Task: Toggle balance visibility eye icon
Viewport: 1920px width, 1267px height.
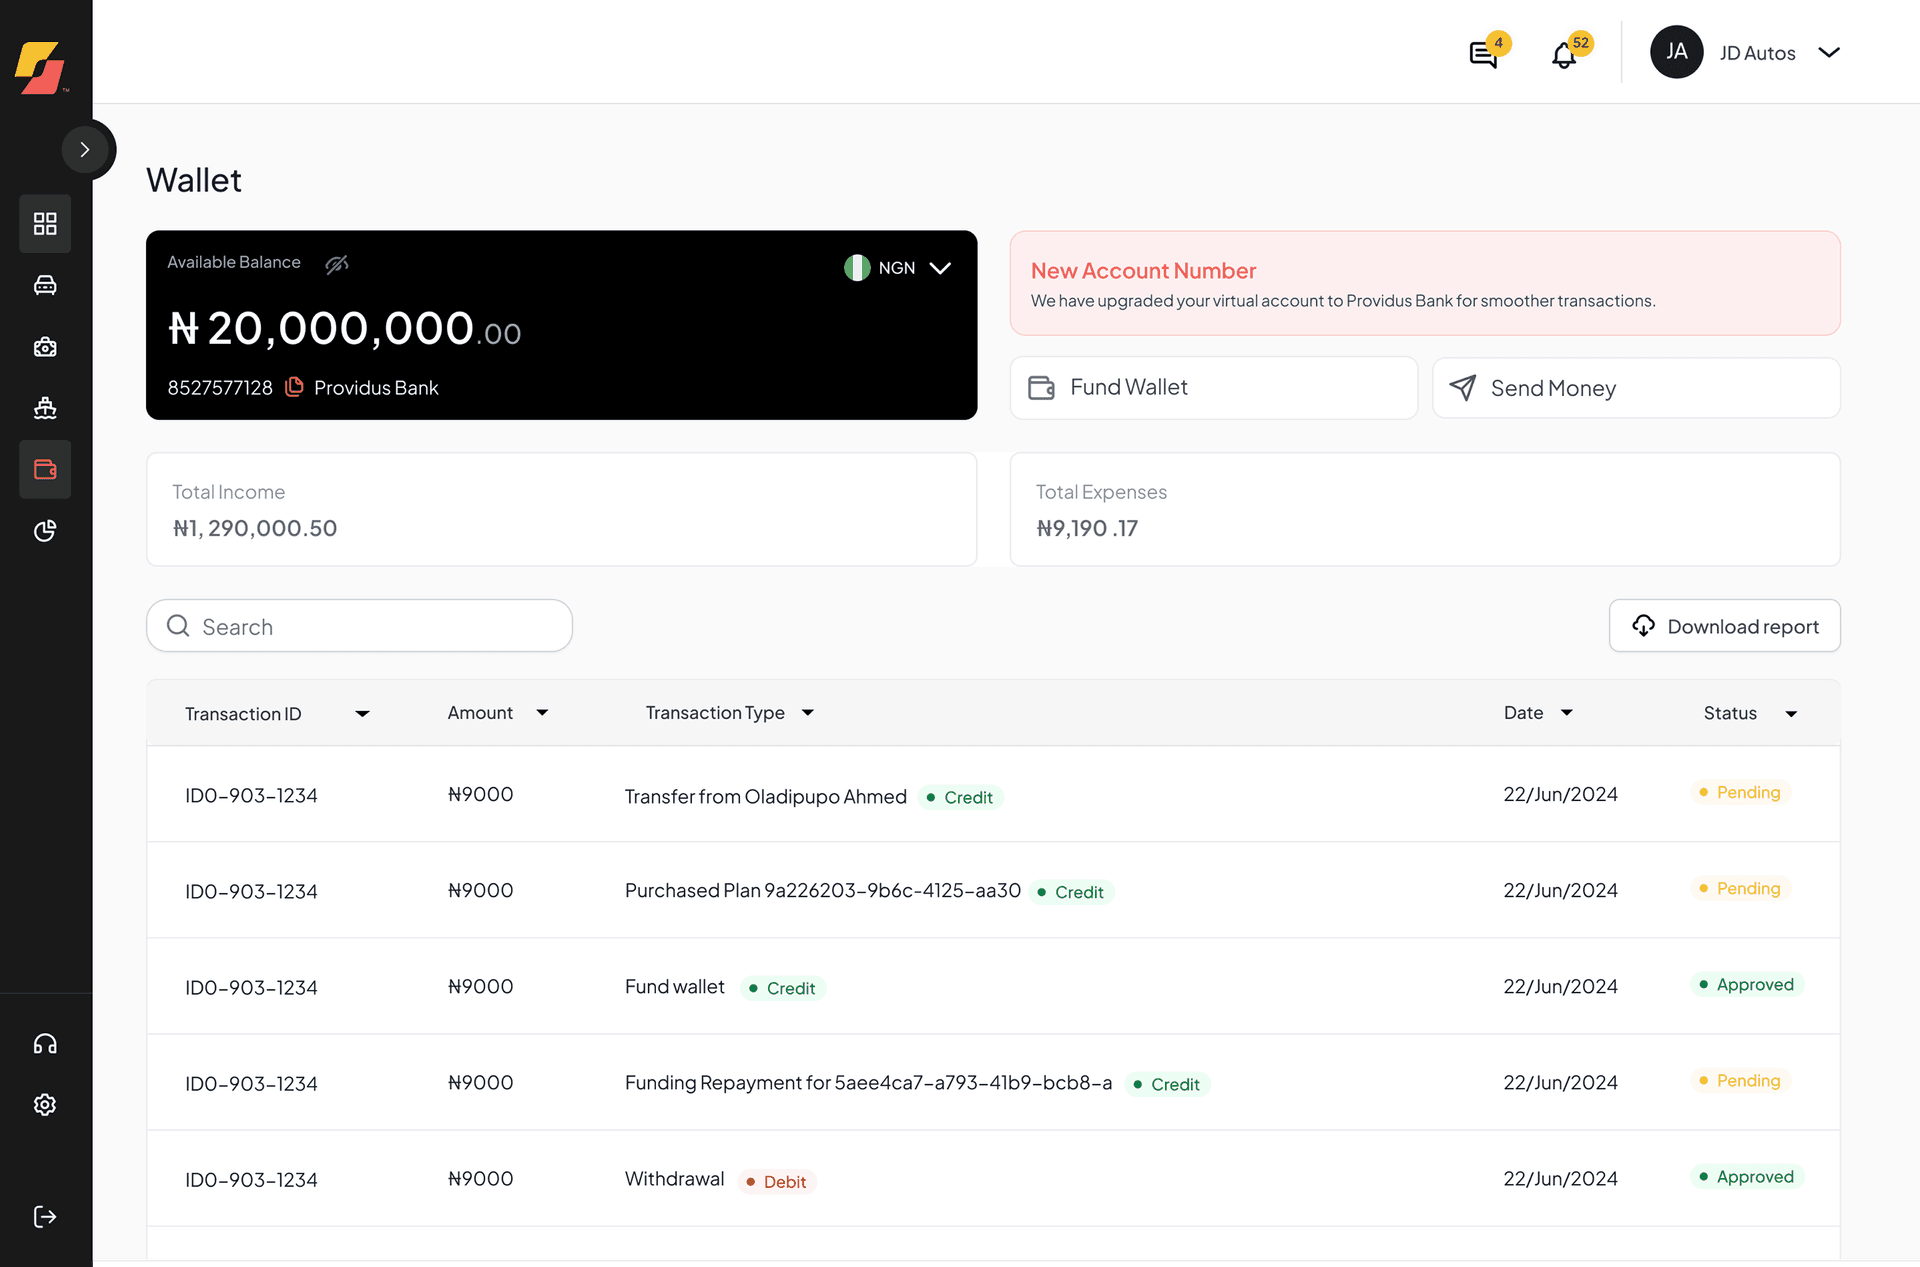Action: tap(337, 263)
